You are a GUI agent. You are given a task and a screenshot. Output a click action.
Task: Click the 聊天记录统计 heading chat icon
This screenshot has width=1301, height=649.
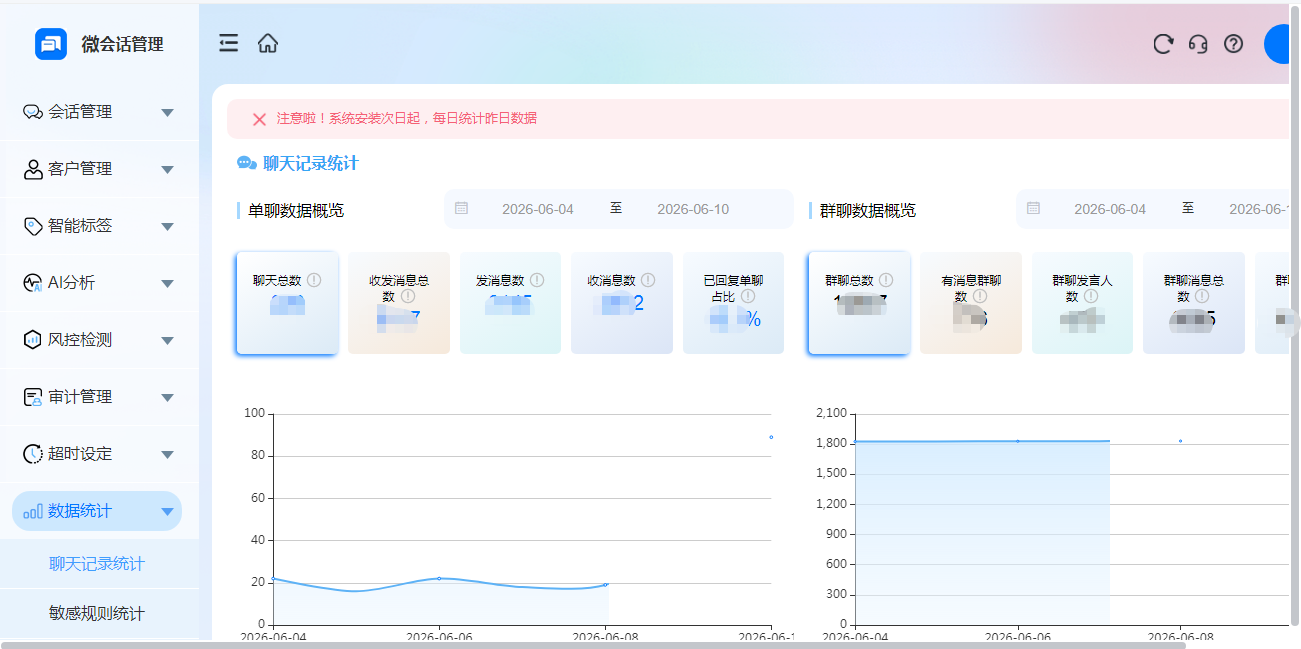[247, 163]
